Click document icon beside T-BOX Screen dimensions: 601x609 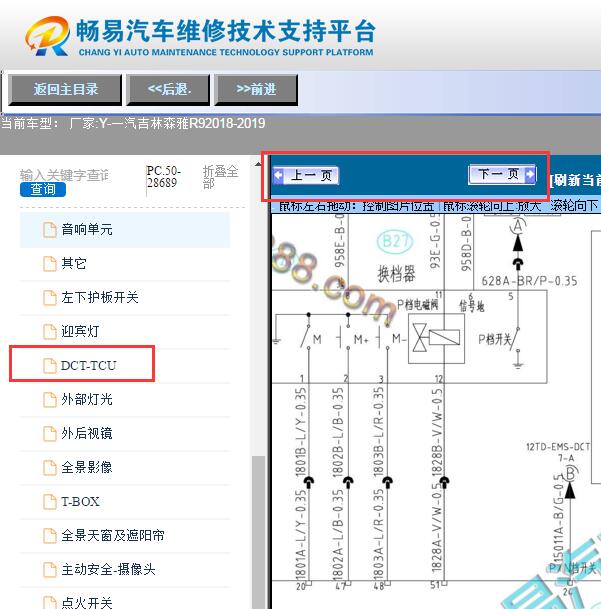[x=49, y=501]
